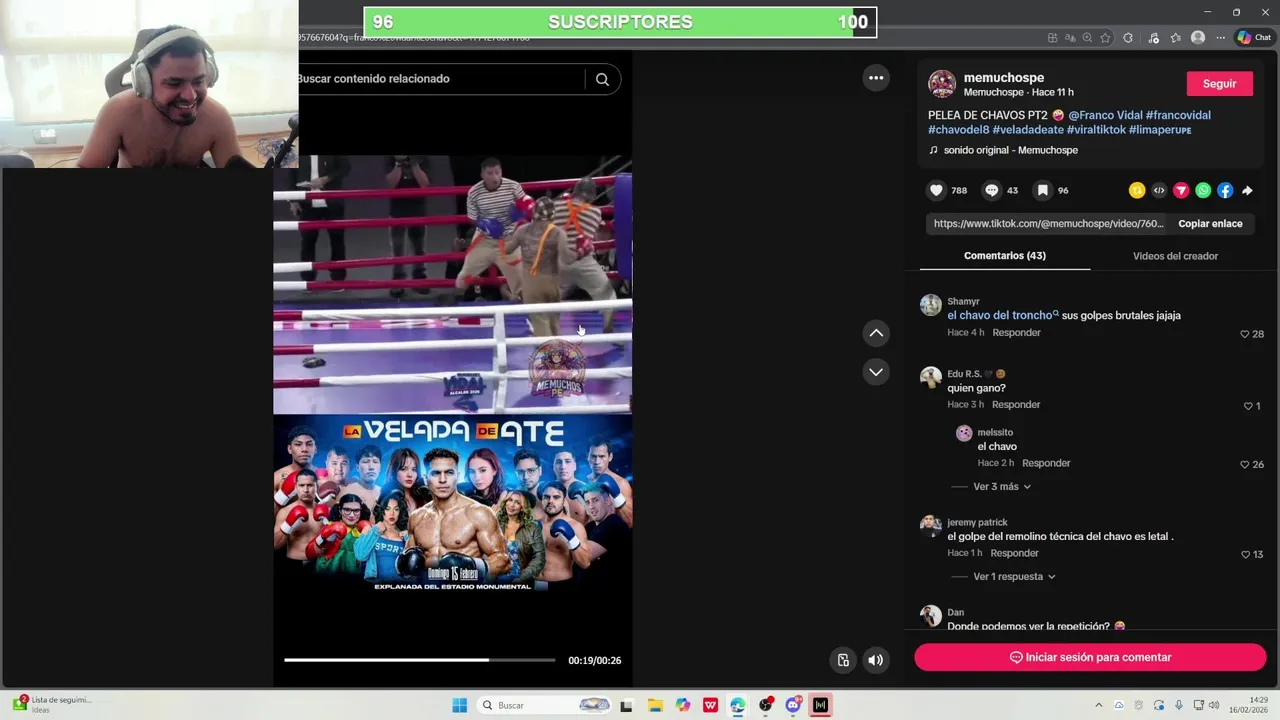Go to previous video with up chevron
Screen dimensions: 1280x720
click(x=876, y=333)
